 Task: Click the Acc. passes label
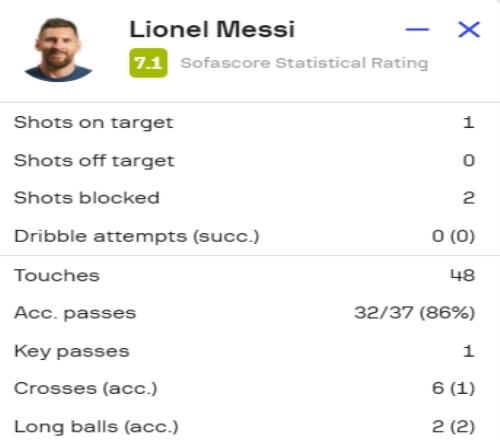point(75,313)
